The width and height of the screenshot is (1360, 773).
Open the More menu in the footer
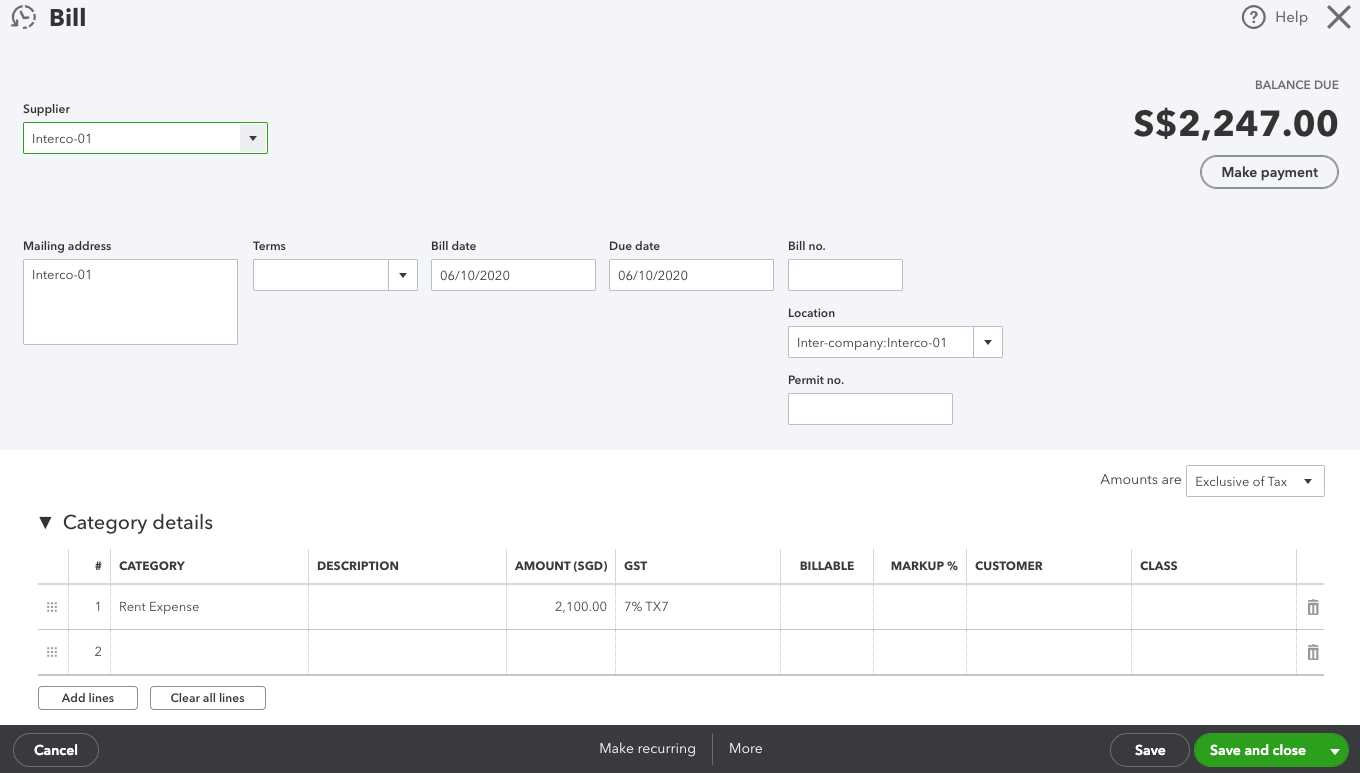pos(746,748)
